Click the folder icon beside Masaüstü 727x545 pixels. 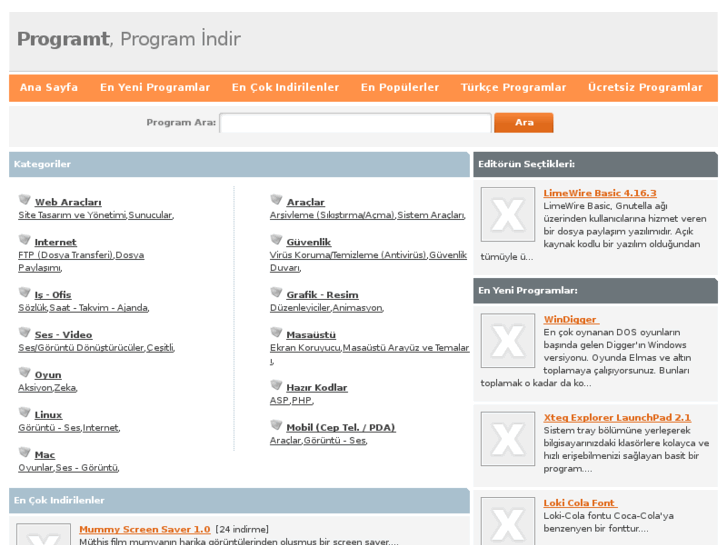click(x=276, y=332)
